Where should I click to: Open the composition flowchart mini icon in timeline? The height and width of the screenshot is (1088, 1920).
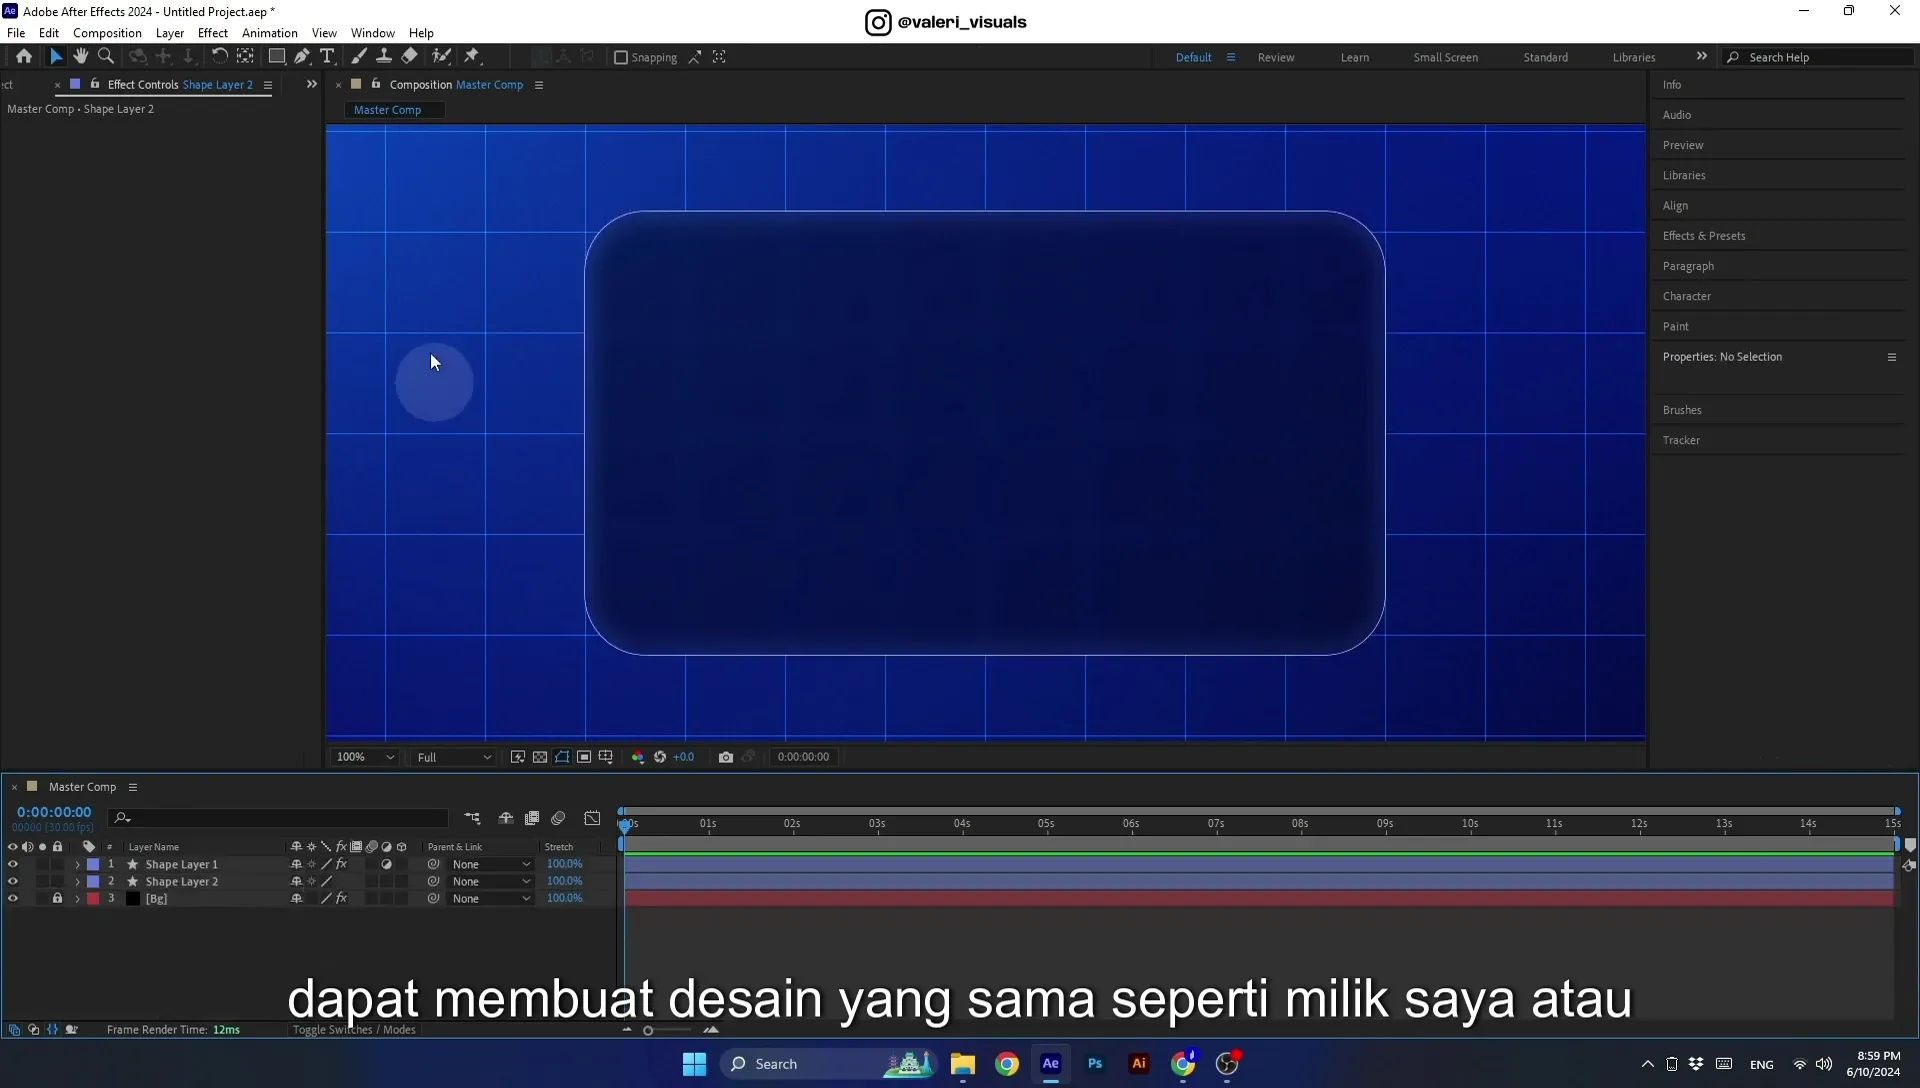[472, 819]
